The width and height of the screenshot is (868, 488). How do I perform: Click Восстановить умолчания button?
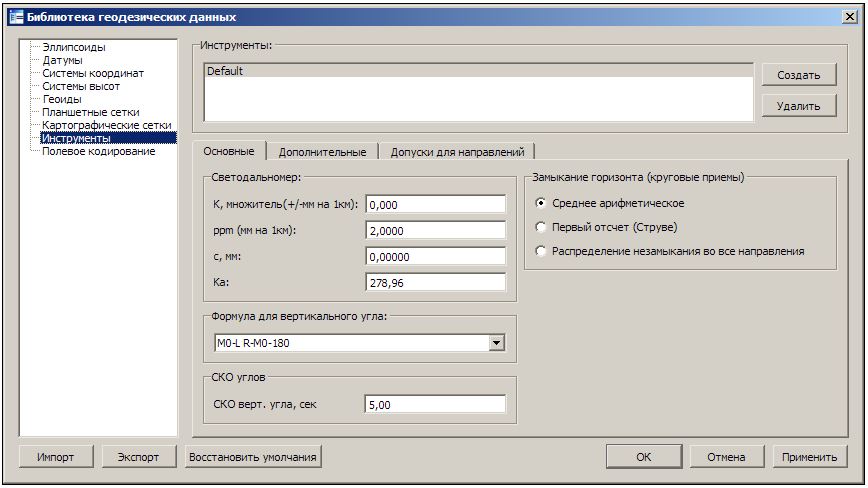click(x=253, y=457)
